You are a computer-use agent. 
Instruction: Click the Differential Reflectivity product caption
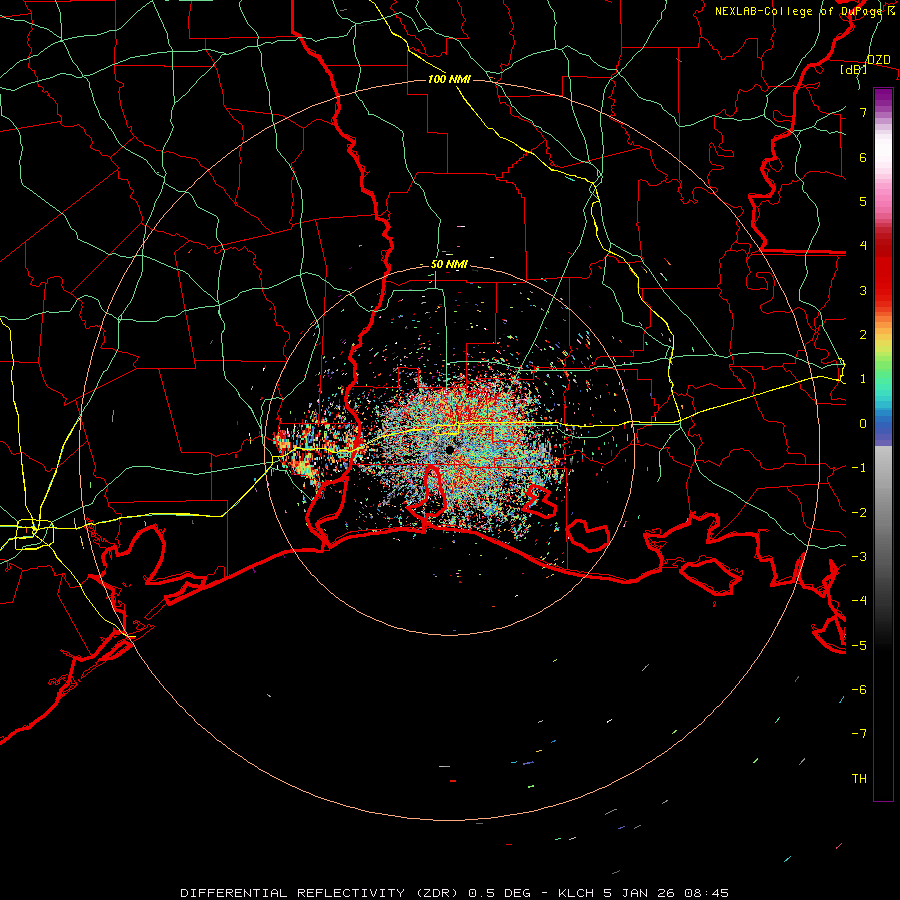(455, 893)
